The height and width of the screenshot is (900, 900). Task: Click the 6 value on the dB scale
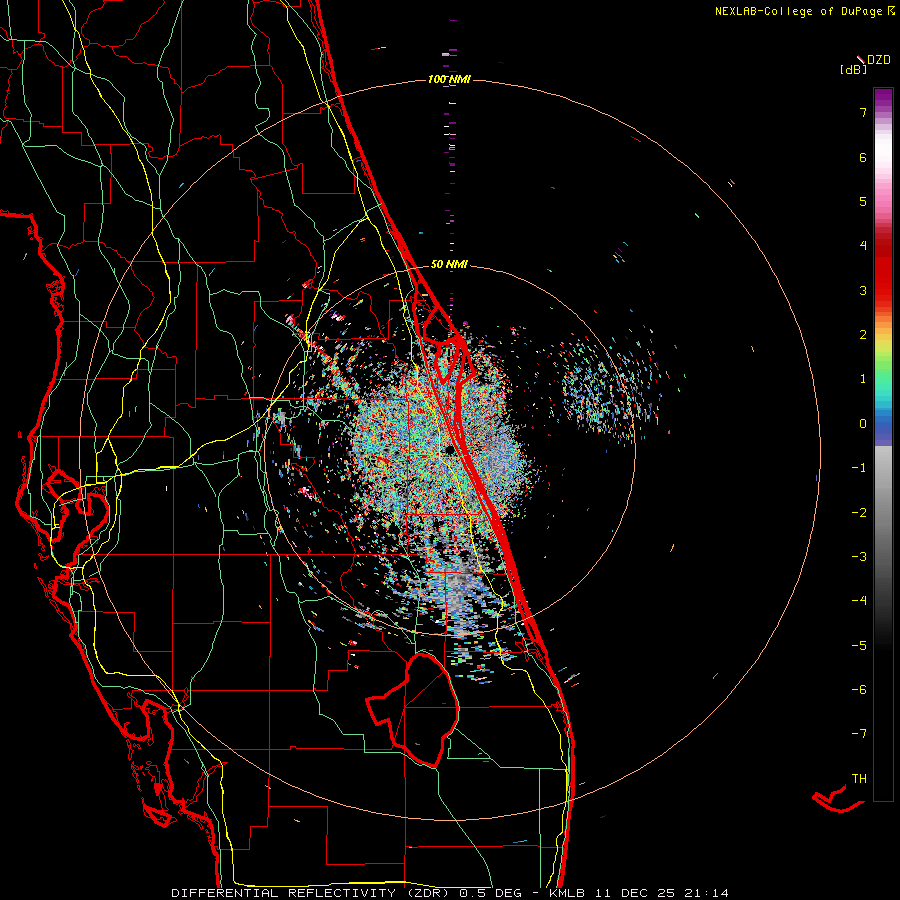tap(863, 157)
